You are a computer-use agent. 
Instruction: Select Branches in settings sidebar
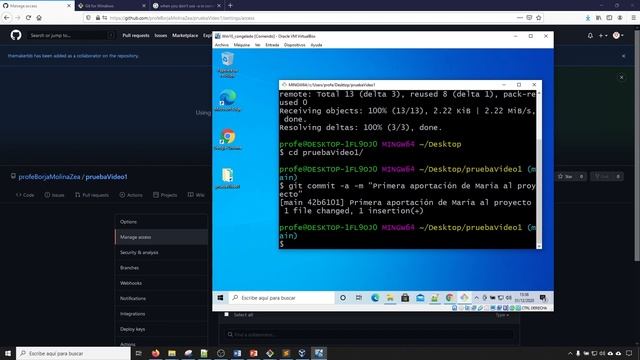162,268
